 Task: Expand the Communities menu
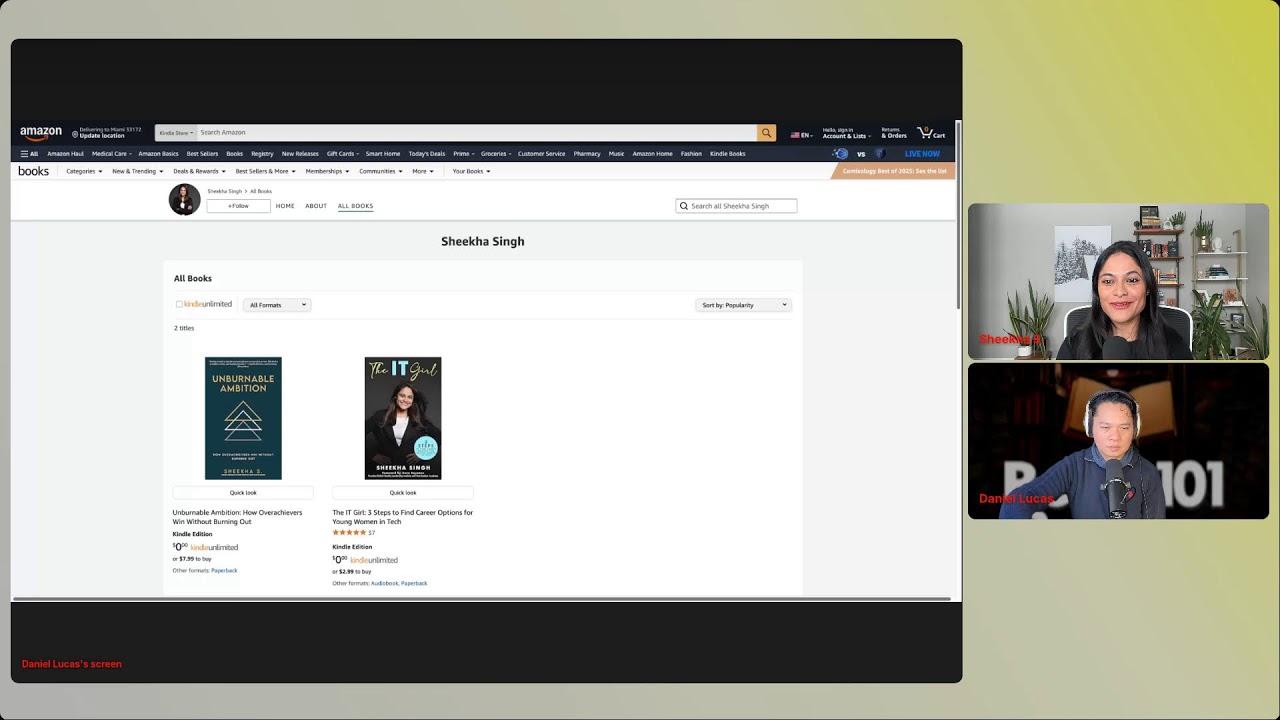[x=381, y=171]
